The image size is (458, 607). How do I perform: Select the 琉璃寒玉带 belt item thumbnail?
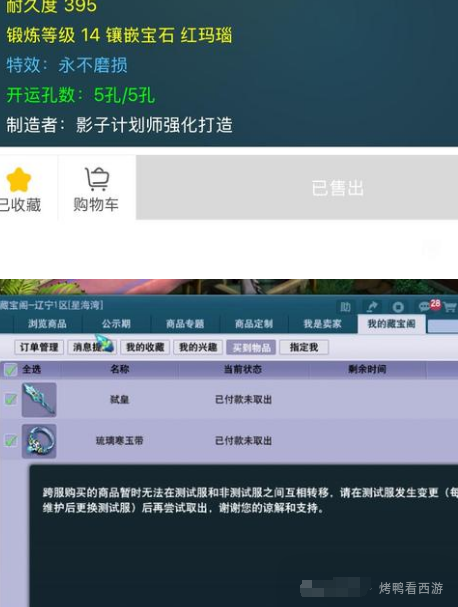pos(39,441)
